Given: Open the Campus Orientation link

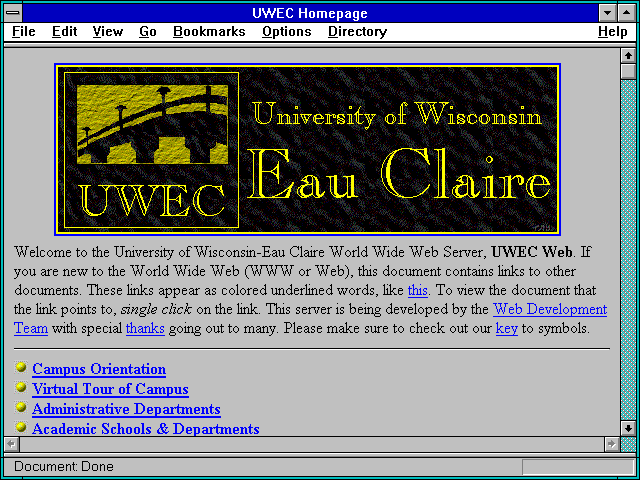Looking at the screenshot, I should point(99,369).
